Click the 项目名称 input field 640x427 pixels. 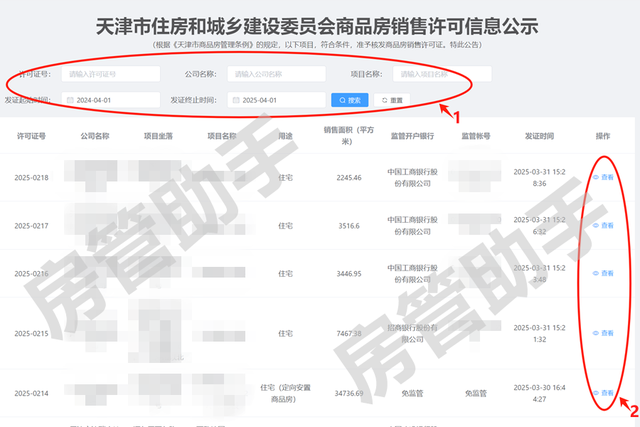pyautogui.click(x=442, y=74)
